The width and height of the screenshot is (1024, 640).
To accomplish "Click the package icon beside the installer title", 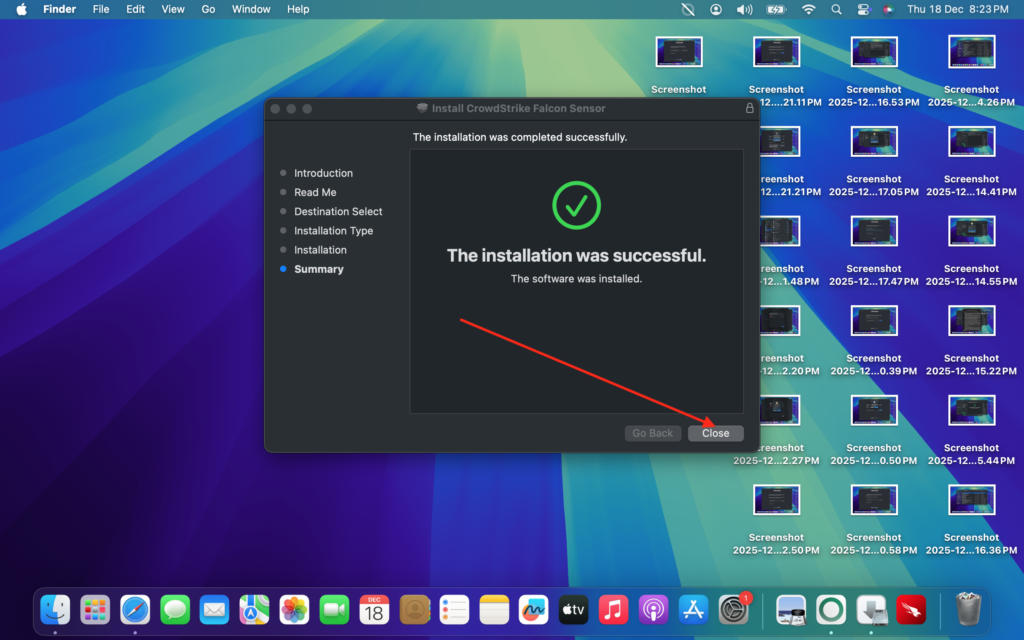I will (x=422, y=108).
